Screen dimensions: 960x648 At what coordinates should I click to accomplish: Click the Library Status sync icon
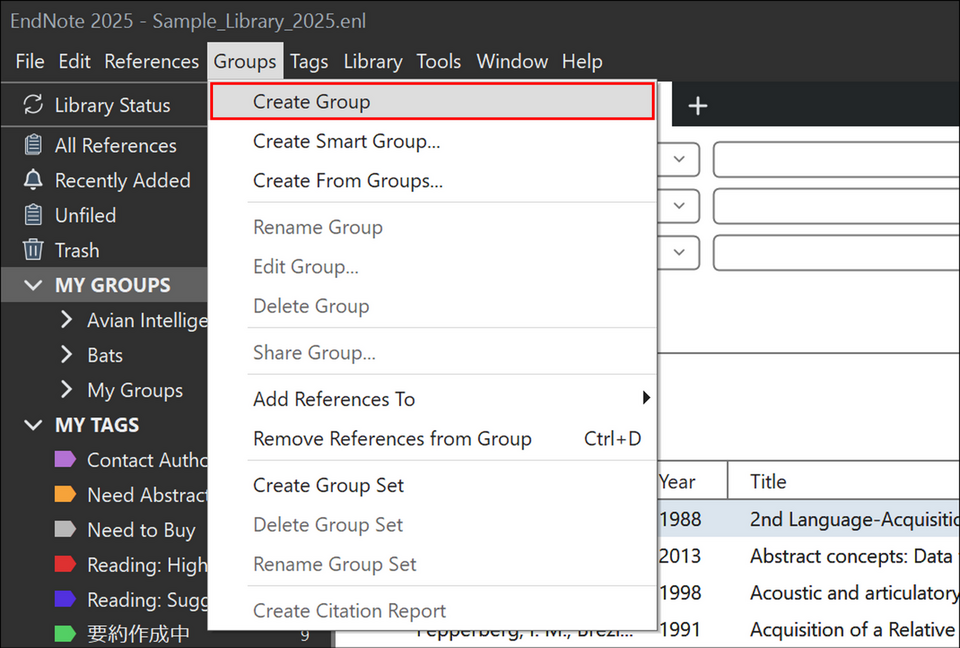pyautogui.click(x=33, y=105)
